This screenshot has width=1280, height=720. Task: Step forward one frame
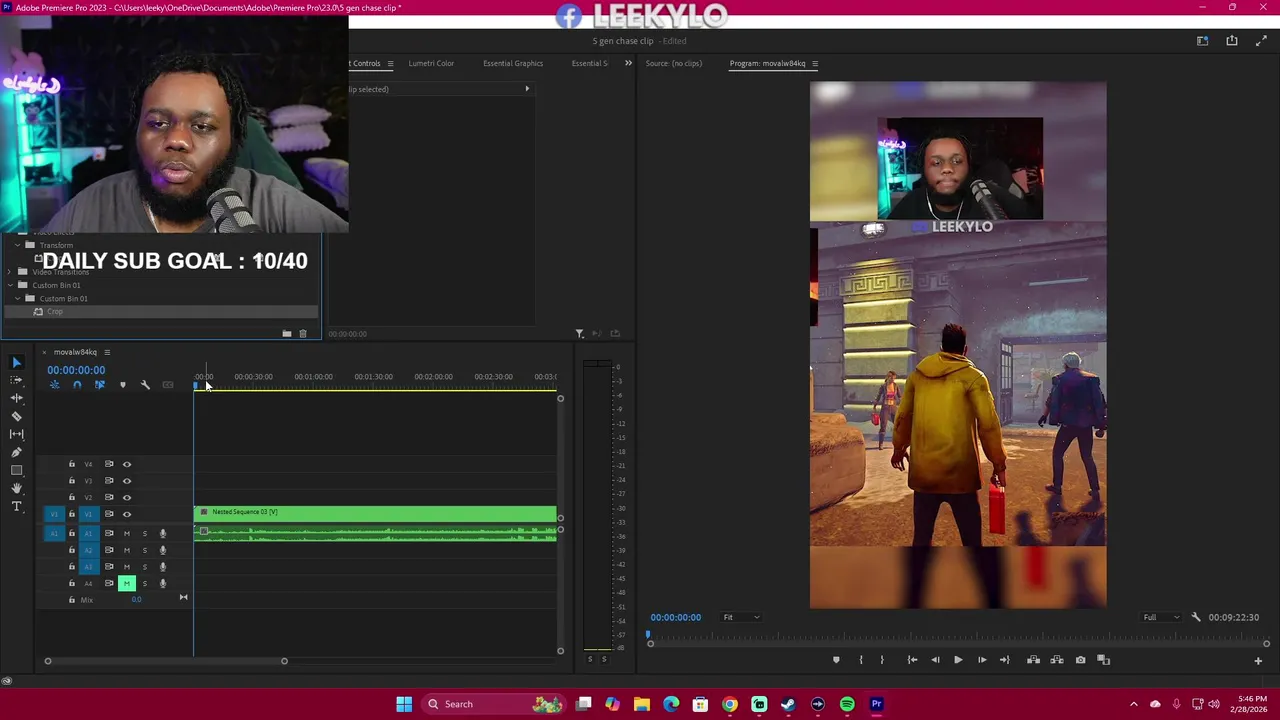(982, 660)
